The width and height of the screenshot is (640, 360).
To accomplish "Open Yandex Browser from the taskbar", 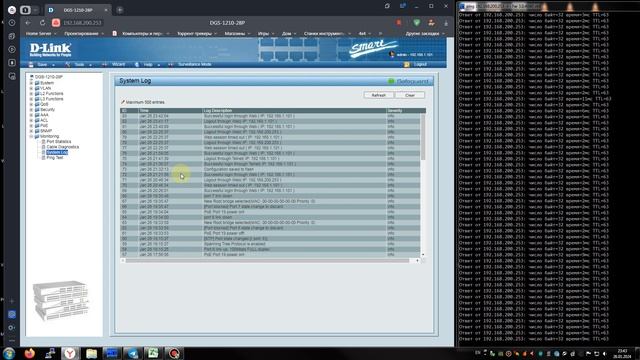I will tap(70, 353).
